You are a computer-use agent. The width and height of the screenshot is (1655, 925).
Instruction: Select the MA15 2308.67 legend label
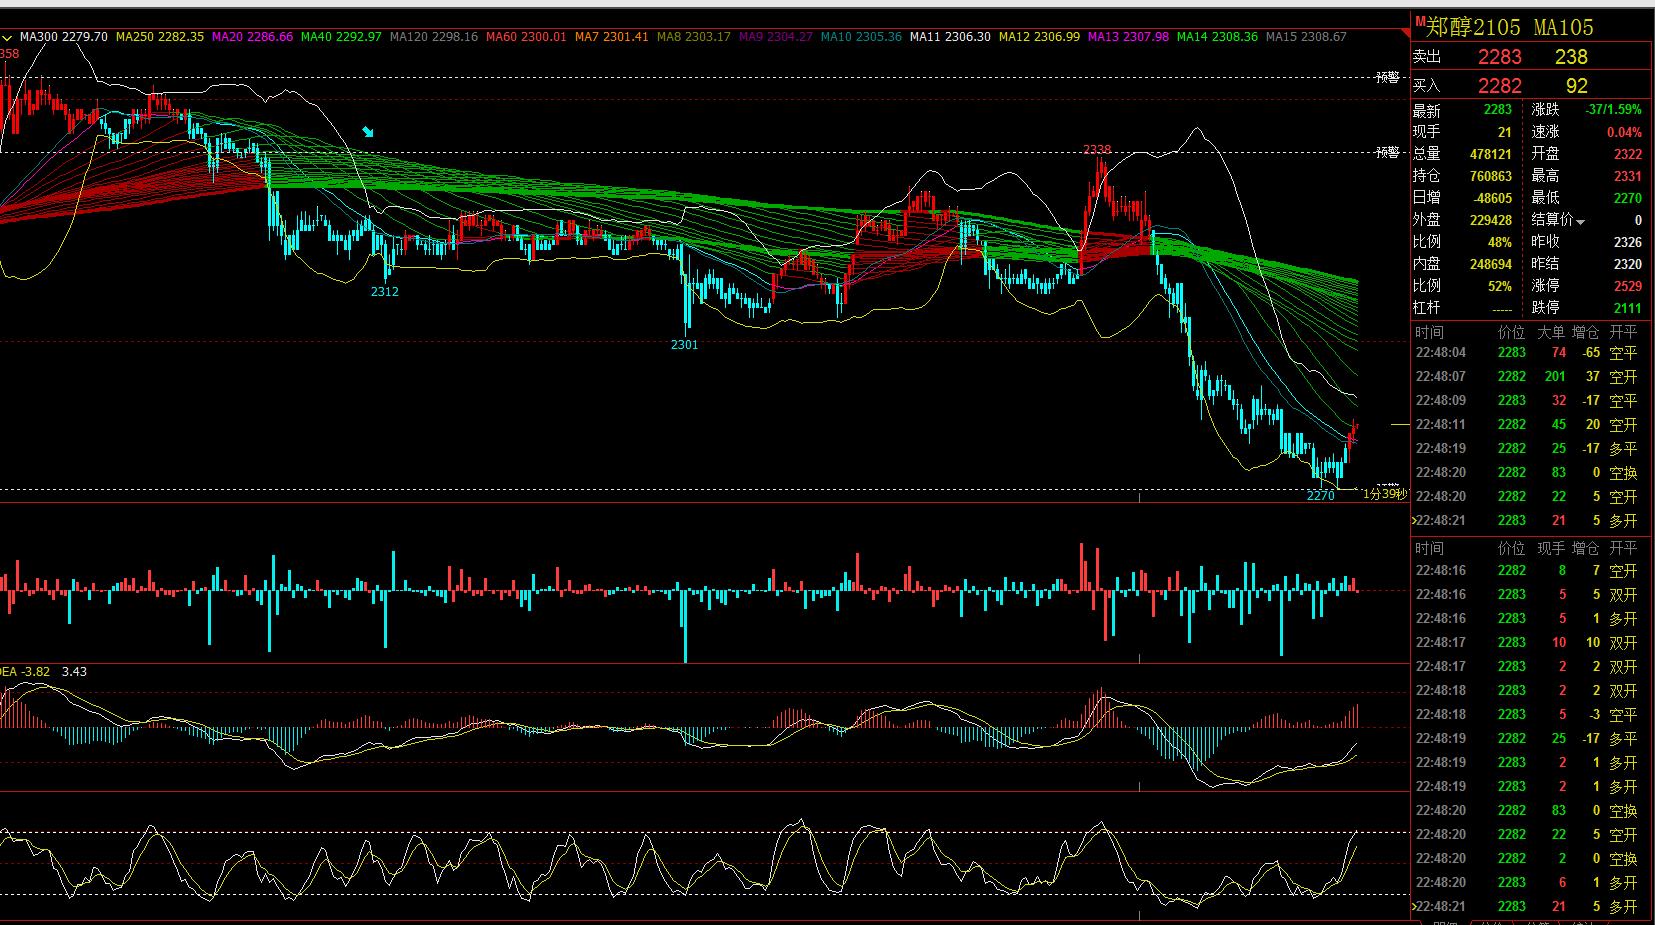tap(1306, 37)
